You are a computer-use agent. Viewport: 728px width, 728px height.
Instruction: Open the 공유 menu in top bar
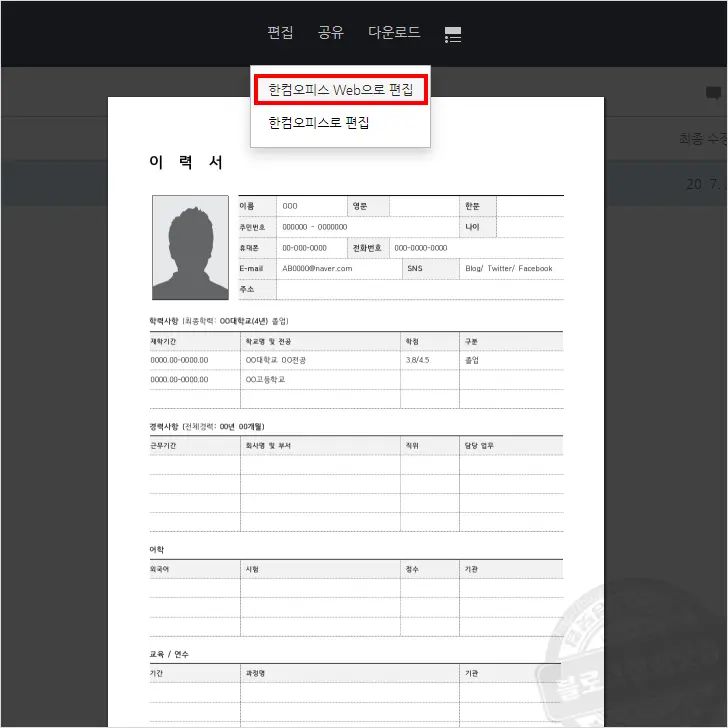[331, 32]
